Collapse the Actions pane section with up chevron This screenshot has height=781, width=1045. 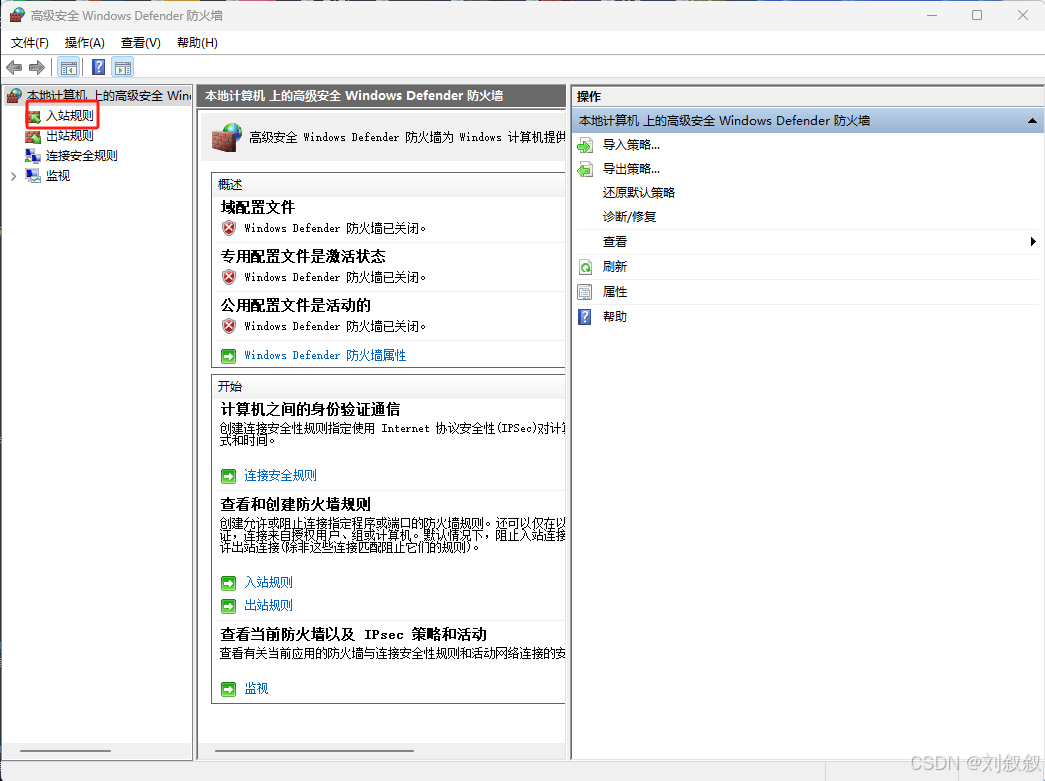coord(1032,120)
